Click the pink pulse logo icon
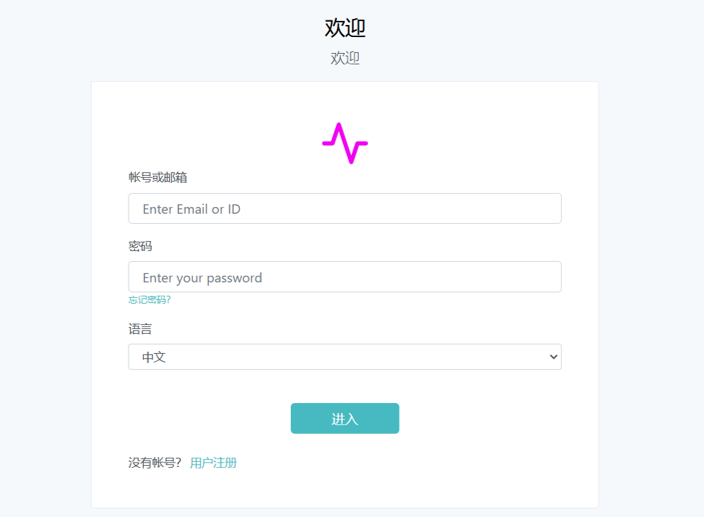This screenshot has height=517, width=704. coord(345,143)
